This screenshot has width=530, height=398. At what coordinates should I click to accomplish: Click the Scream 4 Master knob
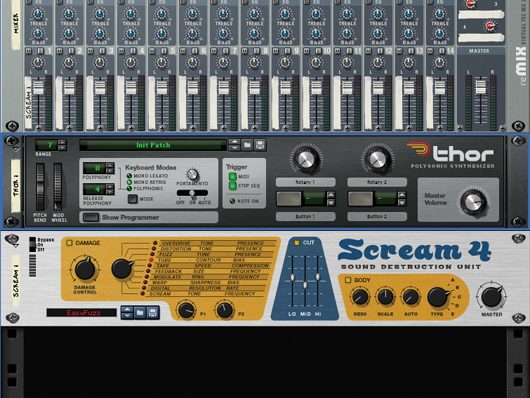tap(491, 298)
